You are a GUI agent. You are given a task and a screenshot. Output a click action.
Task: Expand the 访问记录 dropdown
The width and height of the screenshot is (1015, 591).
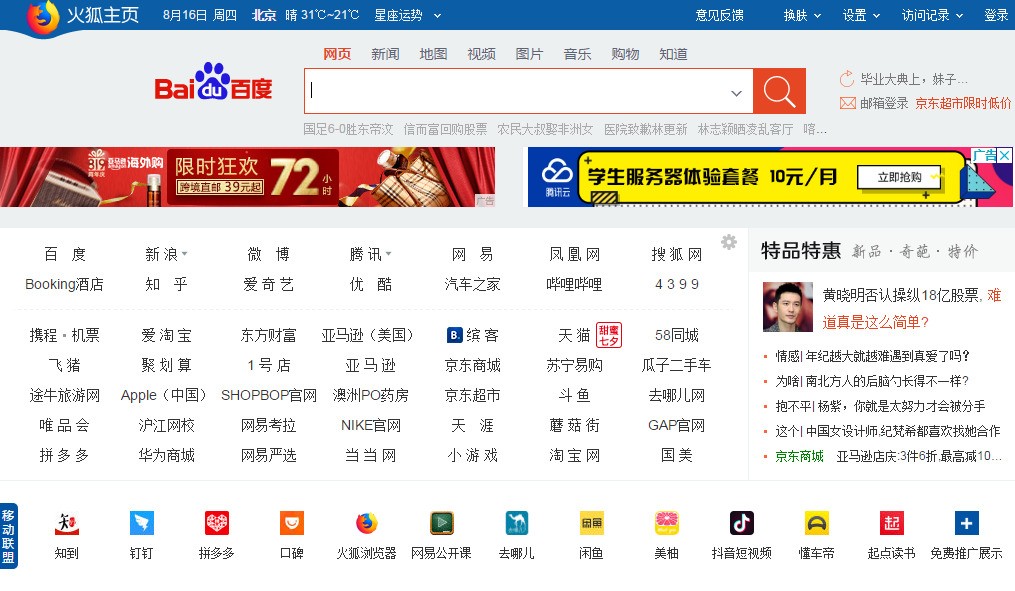[x=959, y=16]
